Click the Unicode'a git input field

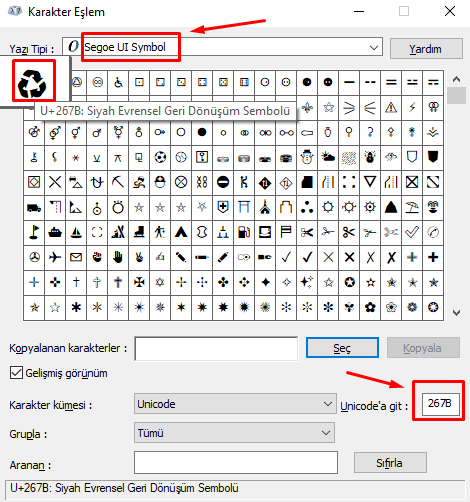pos(441,404)
